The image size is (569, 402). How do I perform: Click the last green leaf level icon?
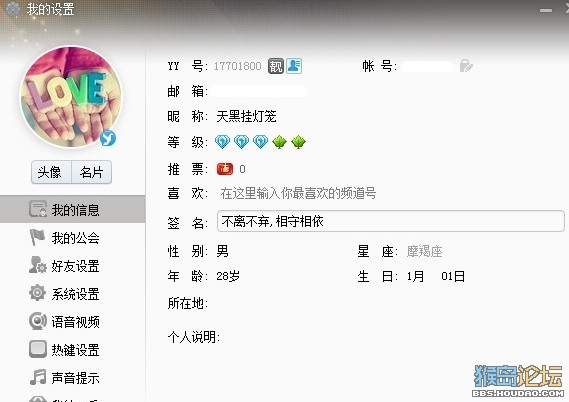pyautogui.click(x=298, y=142)
